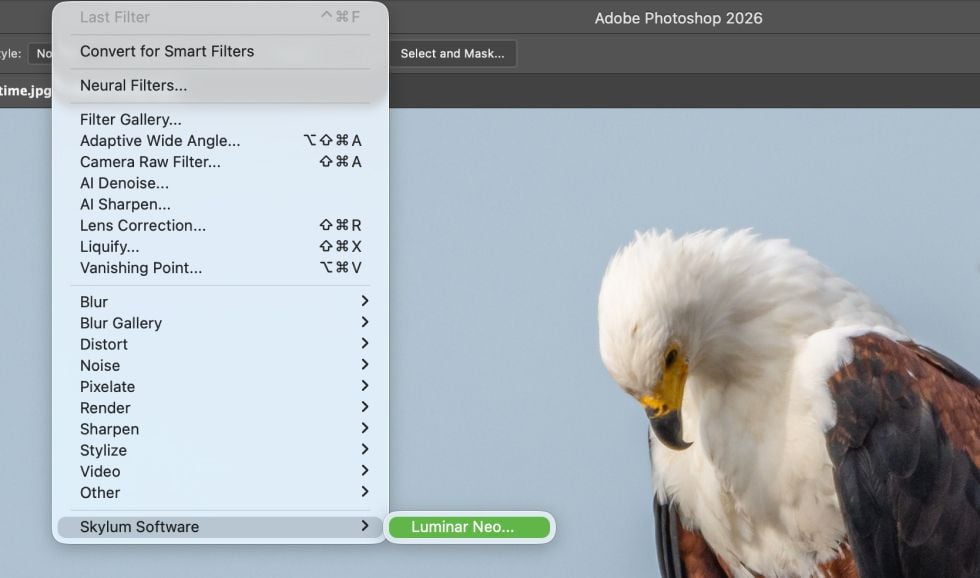
Task: Expand the Stylize submenu
Action: pos(220,451)
